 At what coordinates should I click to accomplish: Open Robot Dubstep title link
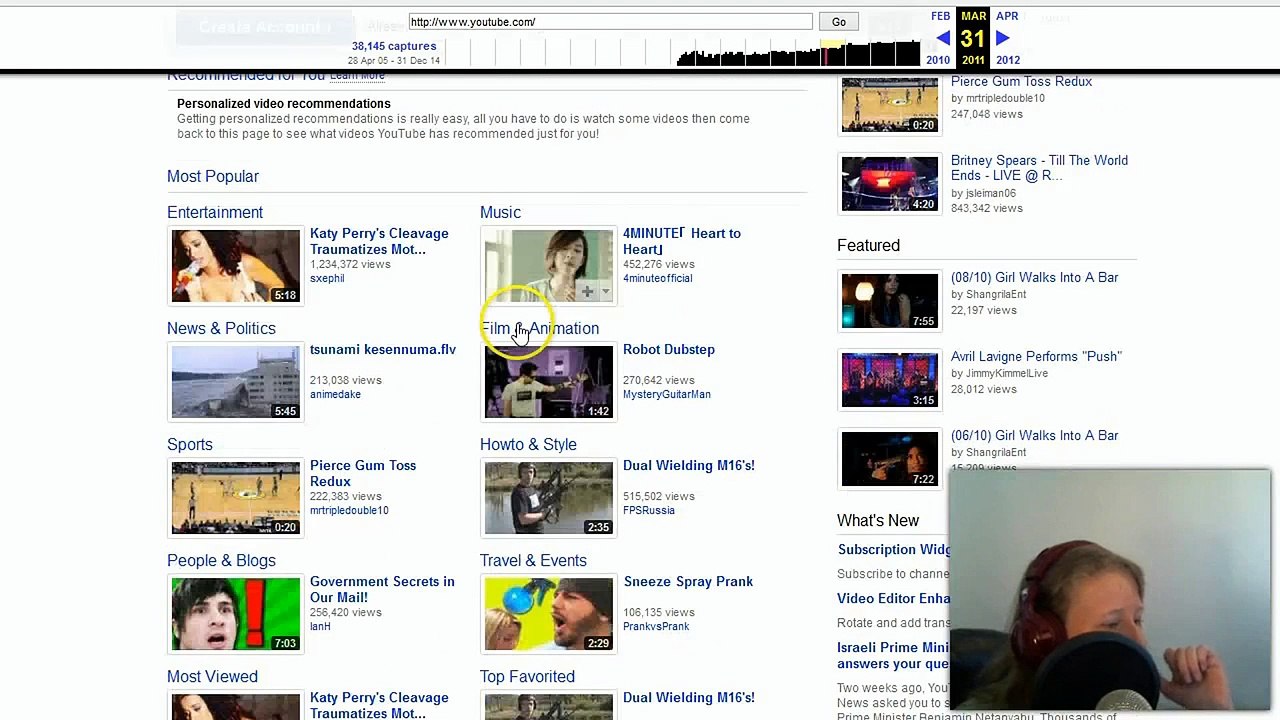coord(669,349)
